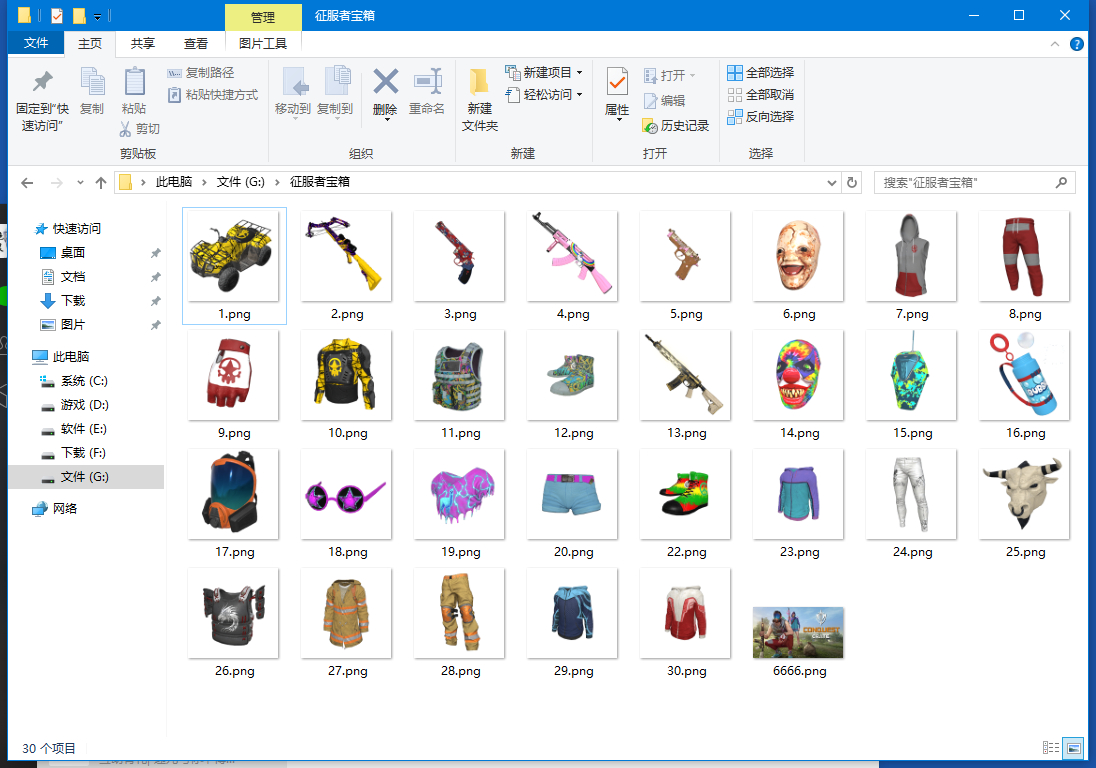Select the 4.png pink rifle thumbnail

coord(572,256)
